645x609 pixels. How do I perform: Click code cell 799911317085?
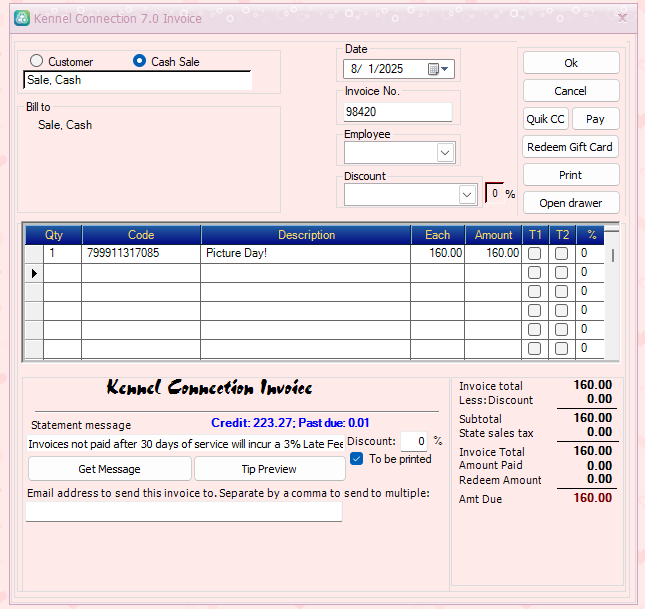point(141,253)
